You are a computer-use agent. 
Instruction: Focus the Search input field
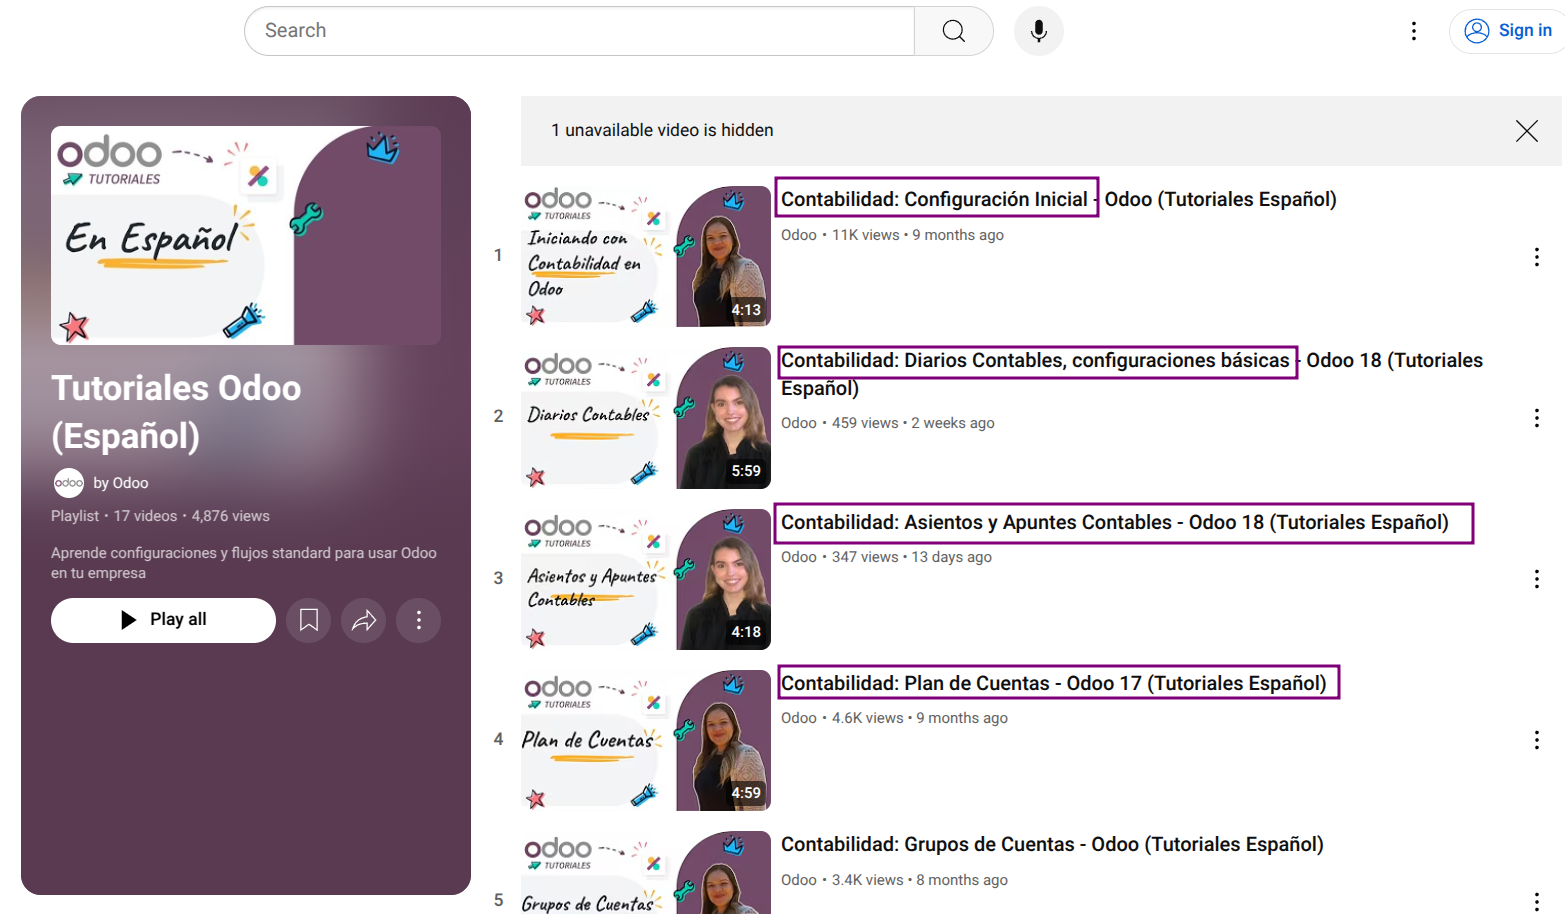579,31
